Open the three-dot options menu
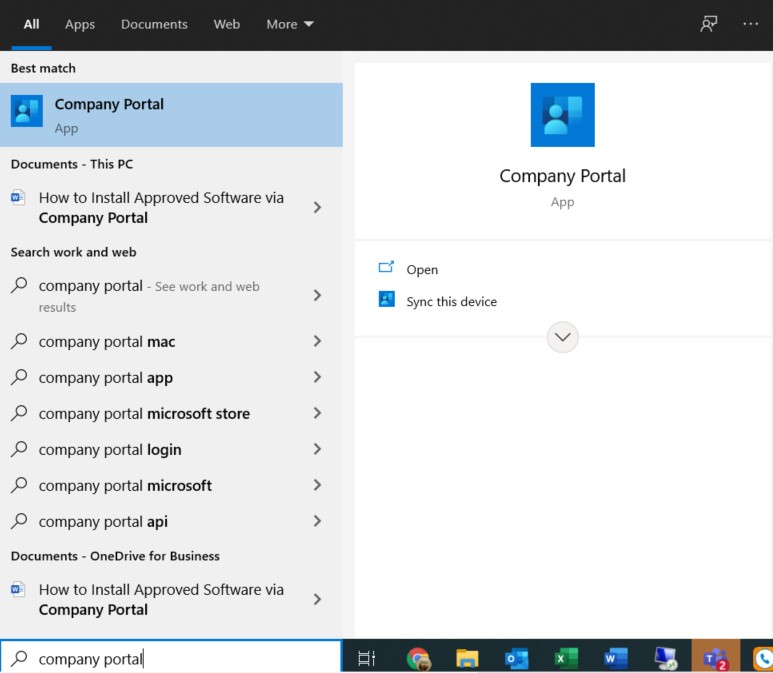The image size is (773, 673). (x=750, y=24)
